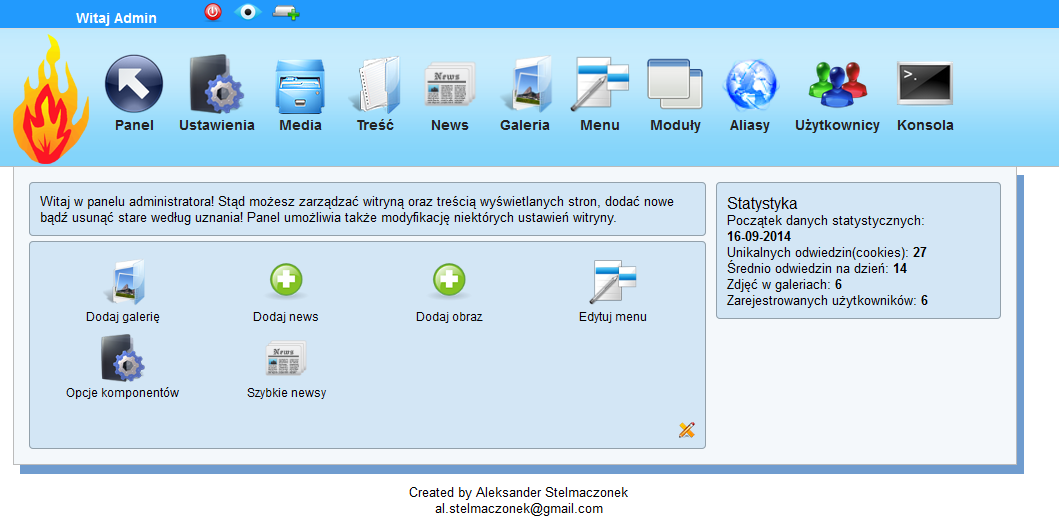
Task: Click the Opcje komponentów gear icon
Action: [123, 358]
